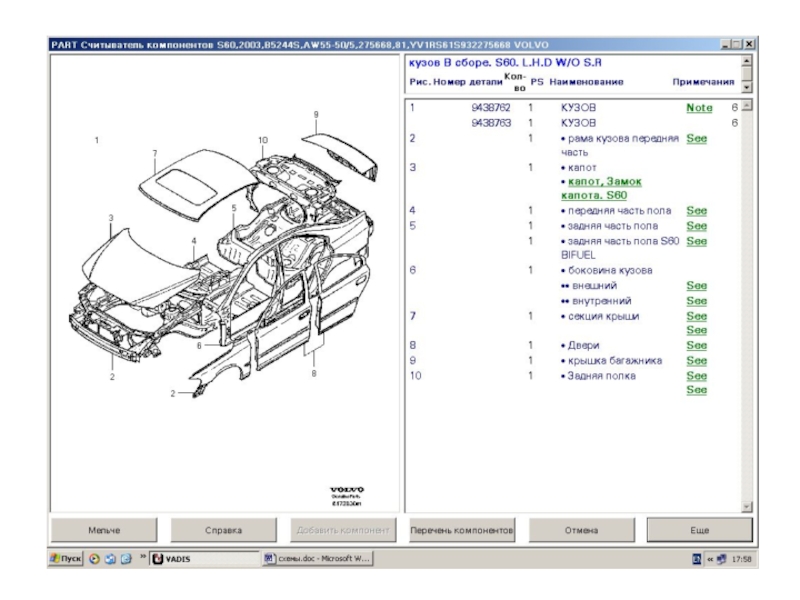This screenshot has height=600, width=800.
Task: Click the Добавить компонент button
Action: point(343,530)
